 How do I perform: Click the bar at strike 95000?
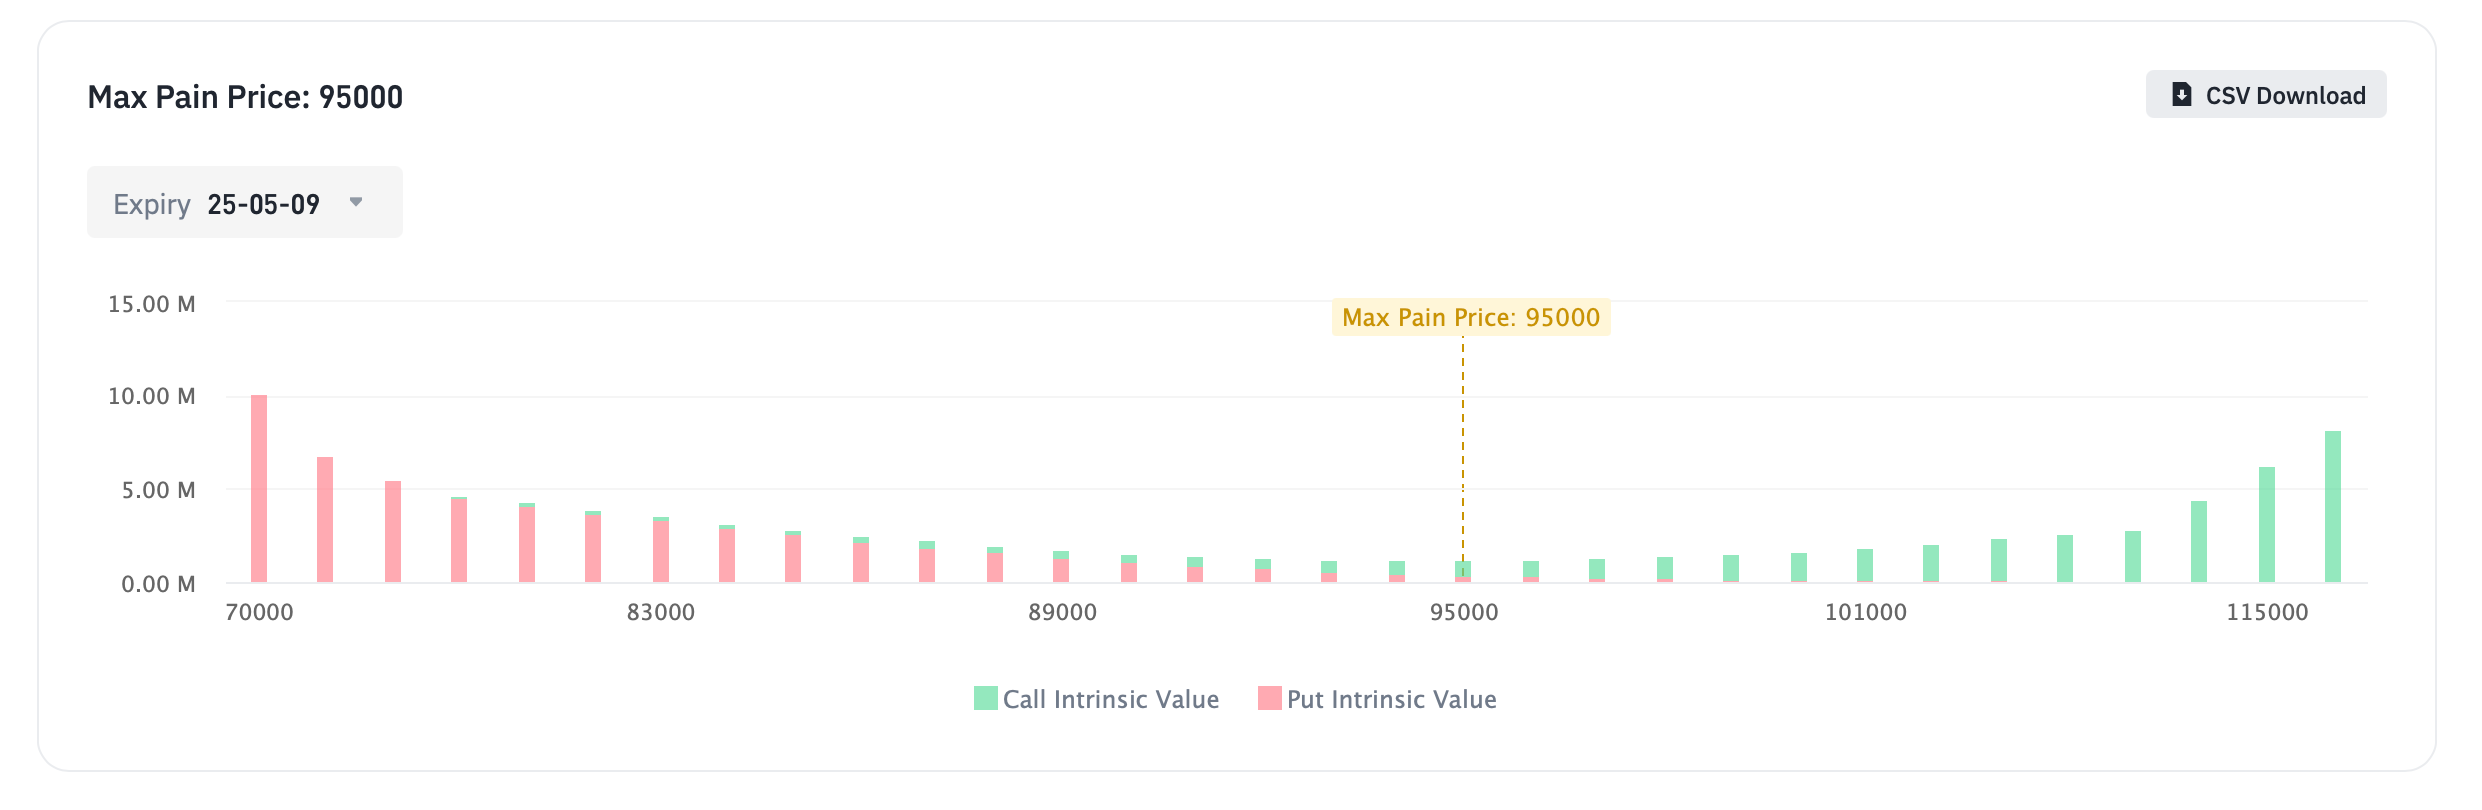click(x=1463, y=572)
